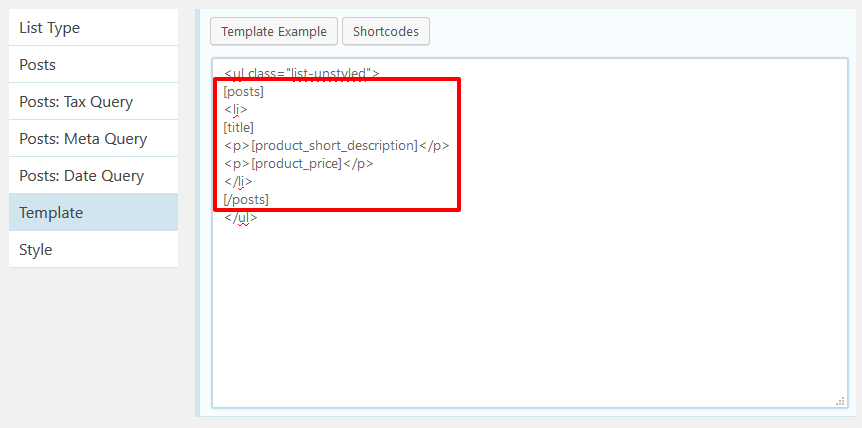The height and width of the screenshot is (428, 862).
Task: Click the [/posts] closing shortcode line
Action: coord(247,199)
